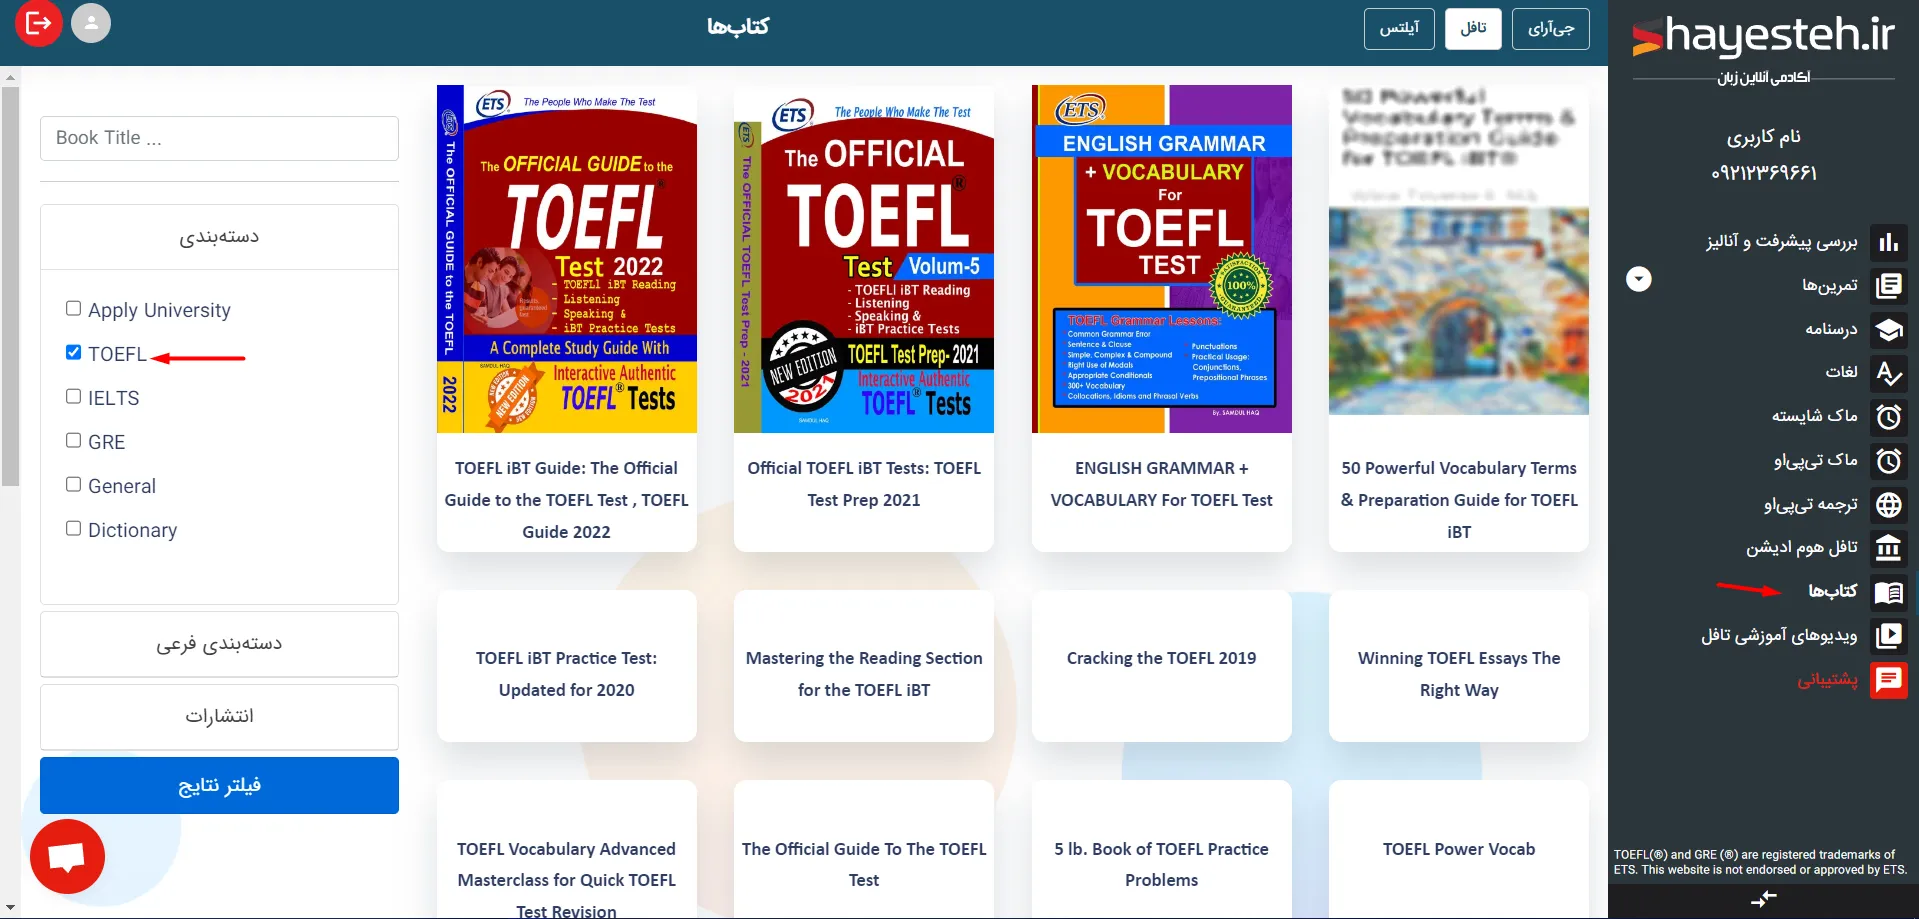Open Winning TOEFL Essays The Right Way card
The image size is (1919, 919).
(x=1459, y=665)
